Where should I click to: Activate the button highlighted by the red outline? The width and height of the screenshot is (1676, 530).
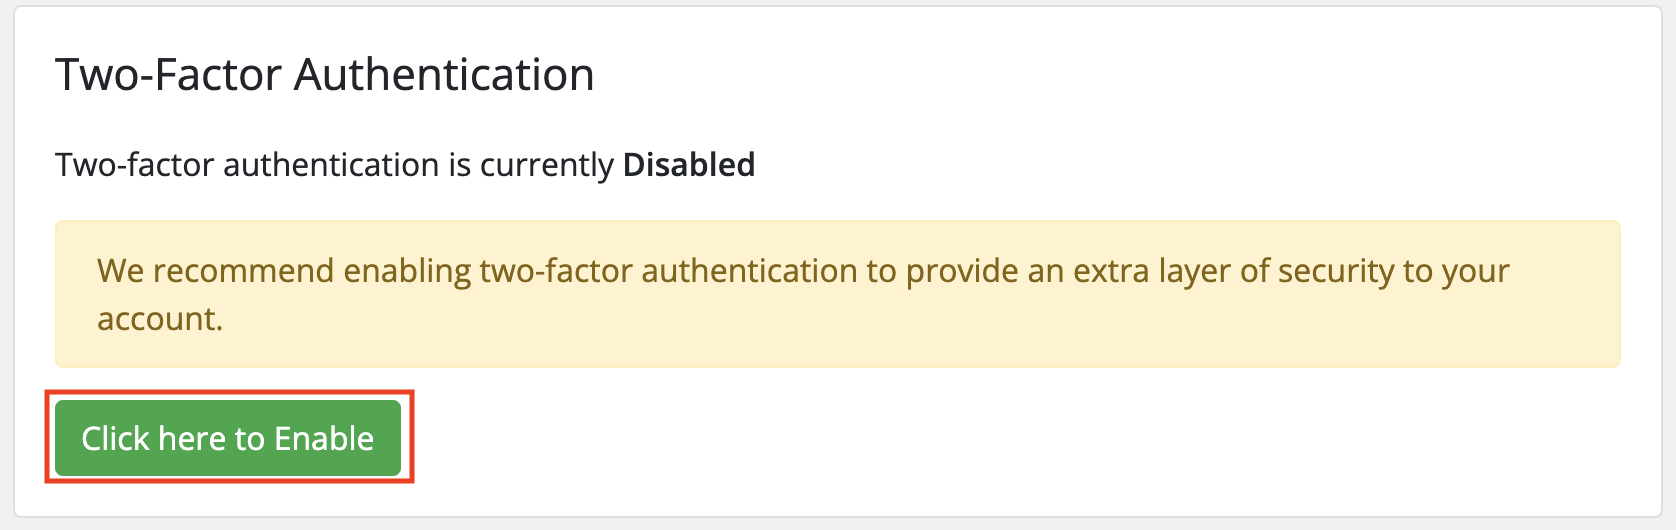tap(228, 438)
